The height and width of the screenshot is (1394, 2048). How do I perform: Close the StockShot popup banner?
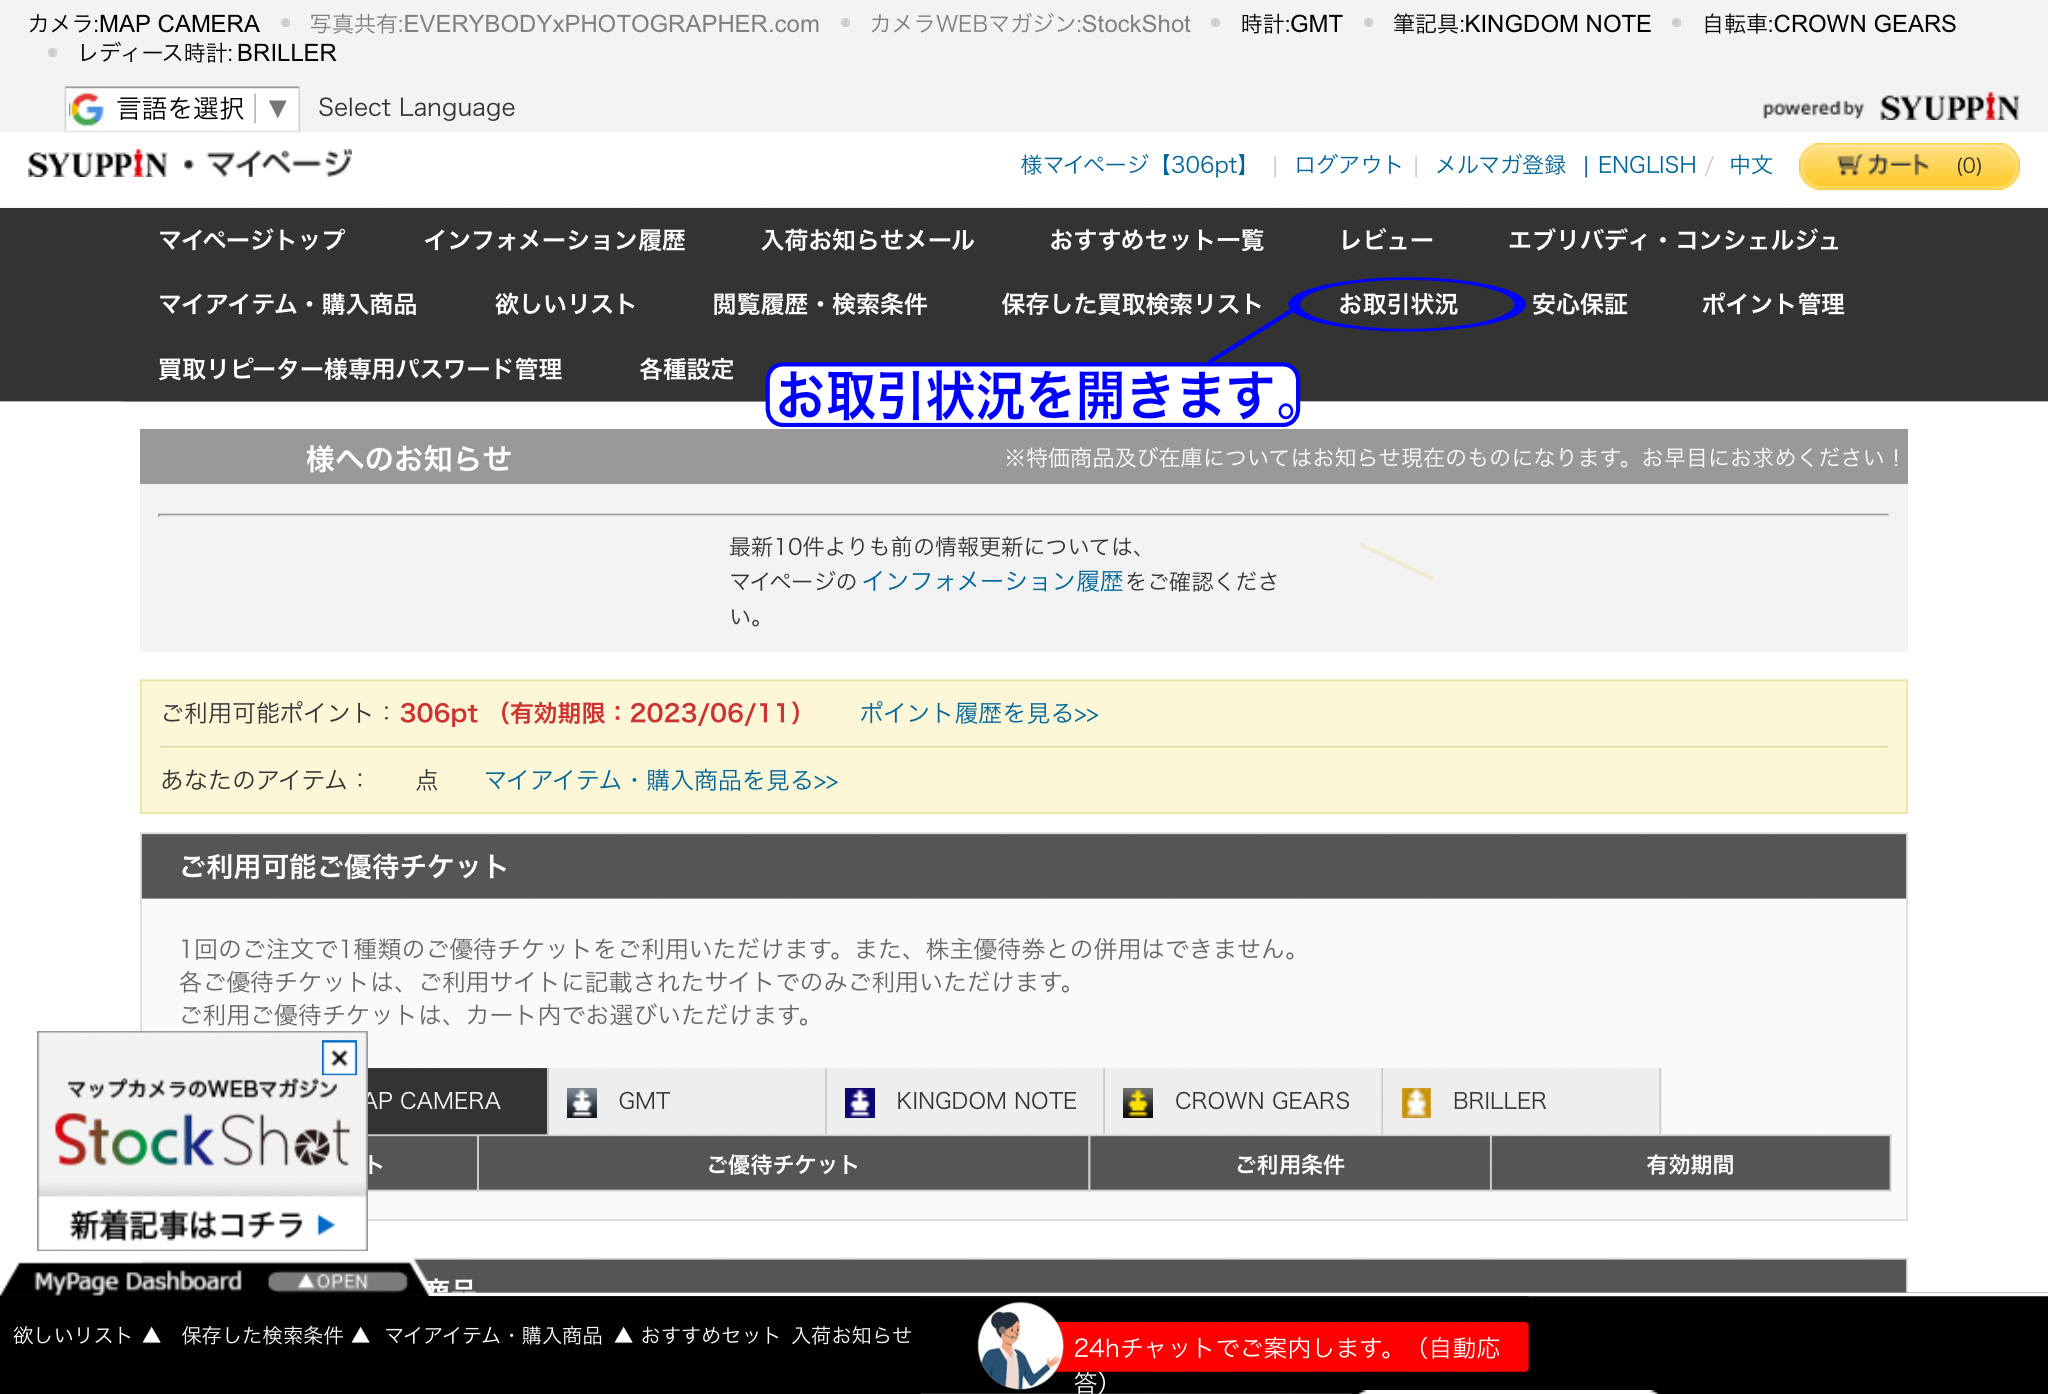(x=339, y=1058)
